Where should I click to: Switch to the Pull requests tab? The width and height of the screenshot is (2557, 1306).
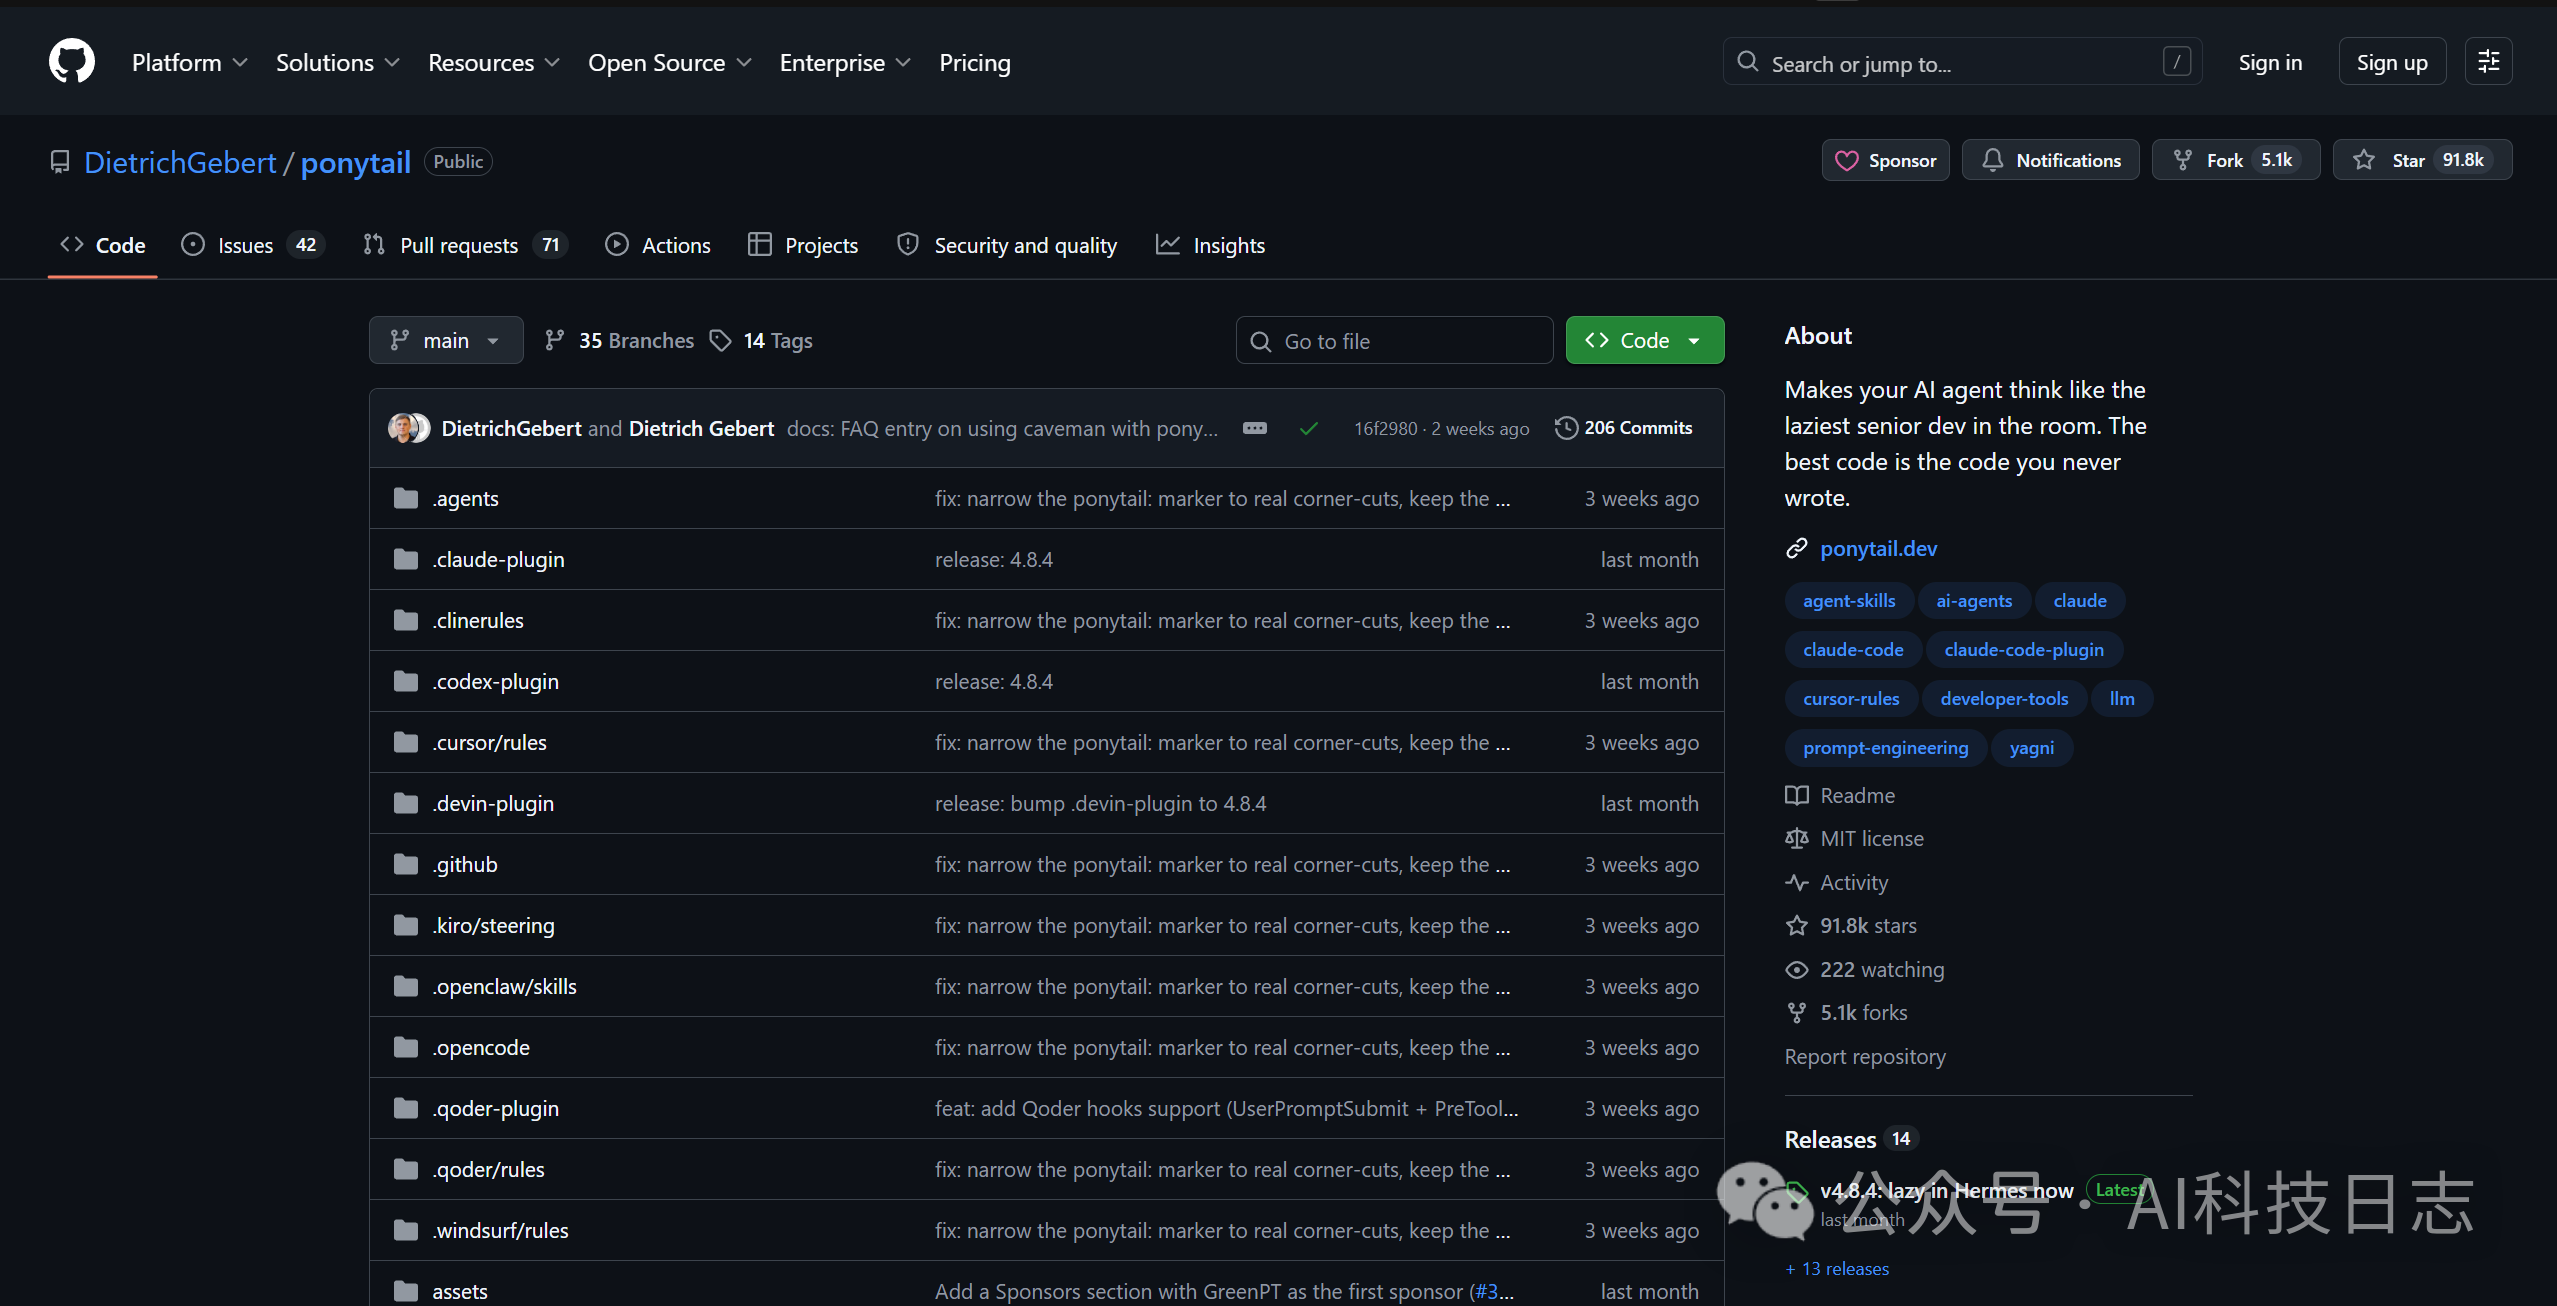[x=465, y=245]
